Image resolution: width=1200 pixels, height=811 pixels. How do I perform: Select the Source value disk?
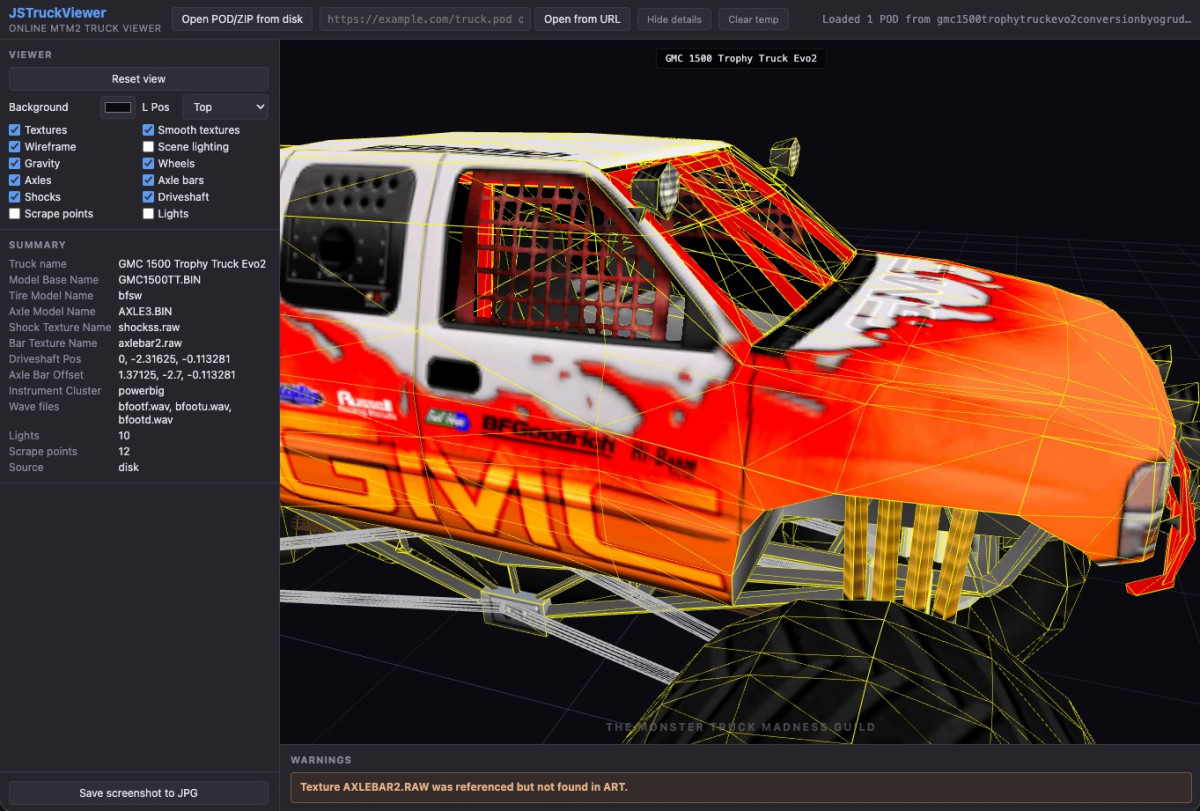pos(128,468)
